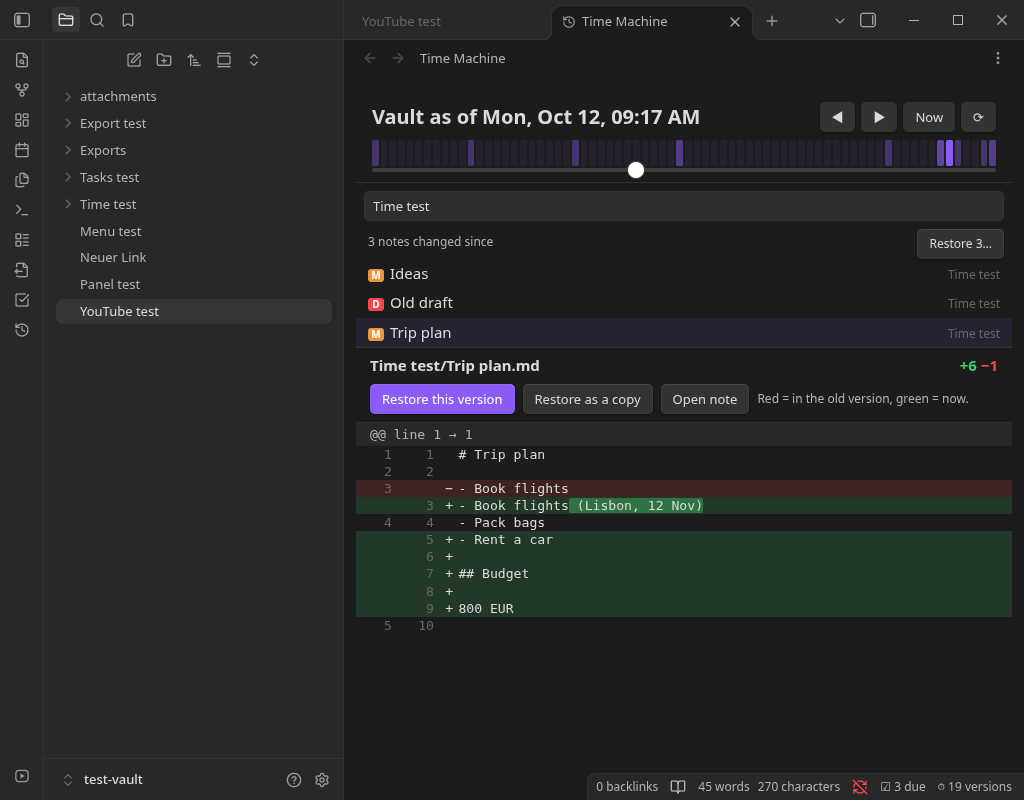Collapse or expand all folders icon
The width and height of the screenshot is (1024, 800).
pyautogui.click(x=254, y=60)
